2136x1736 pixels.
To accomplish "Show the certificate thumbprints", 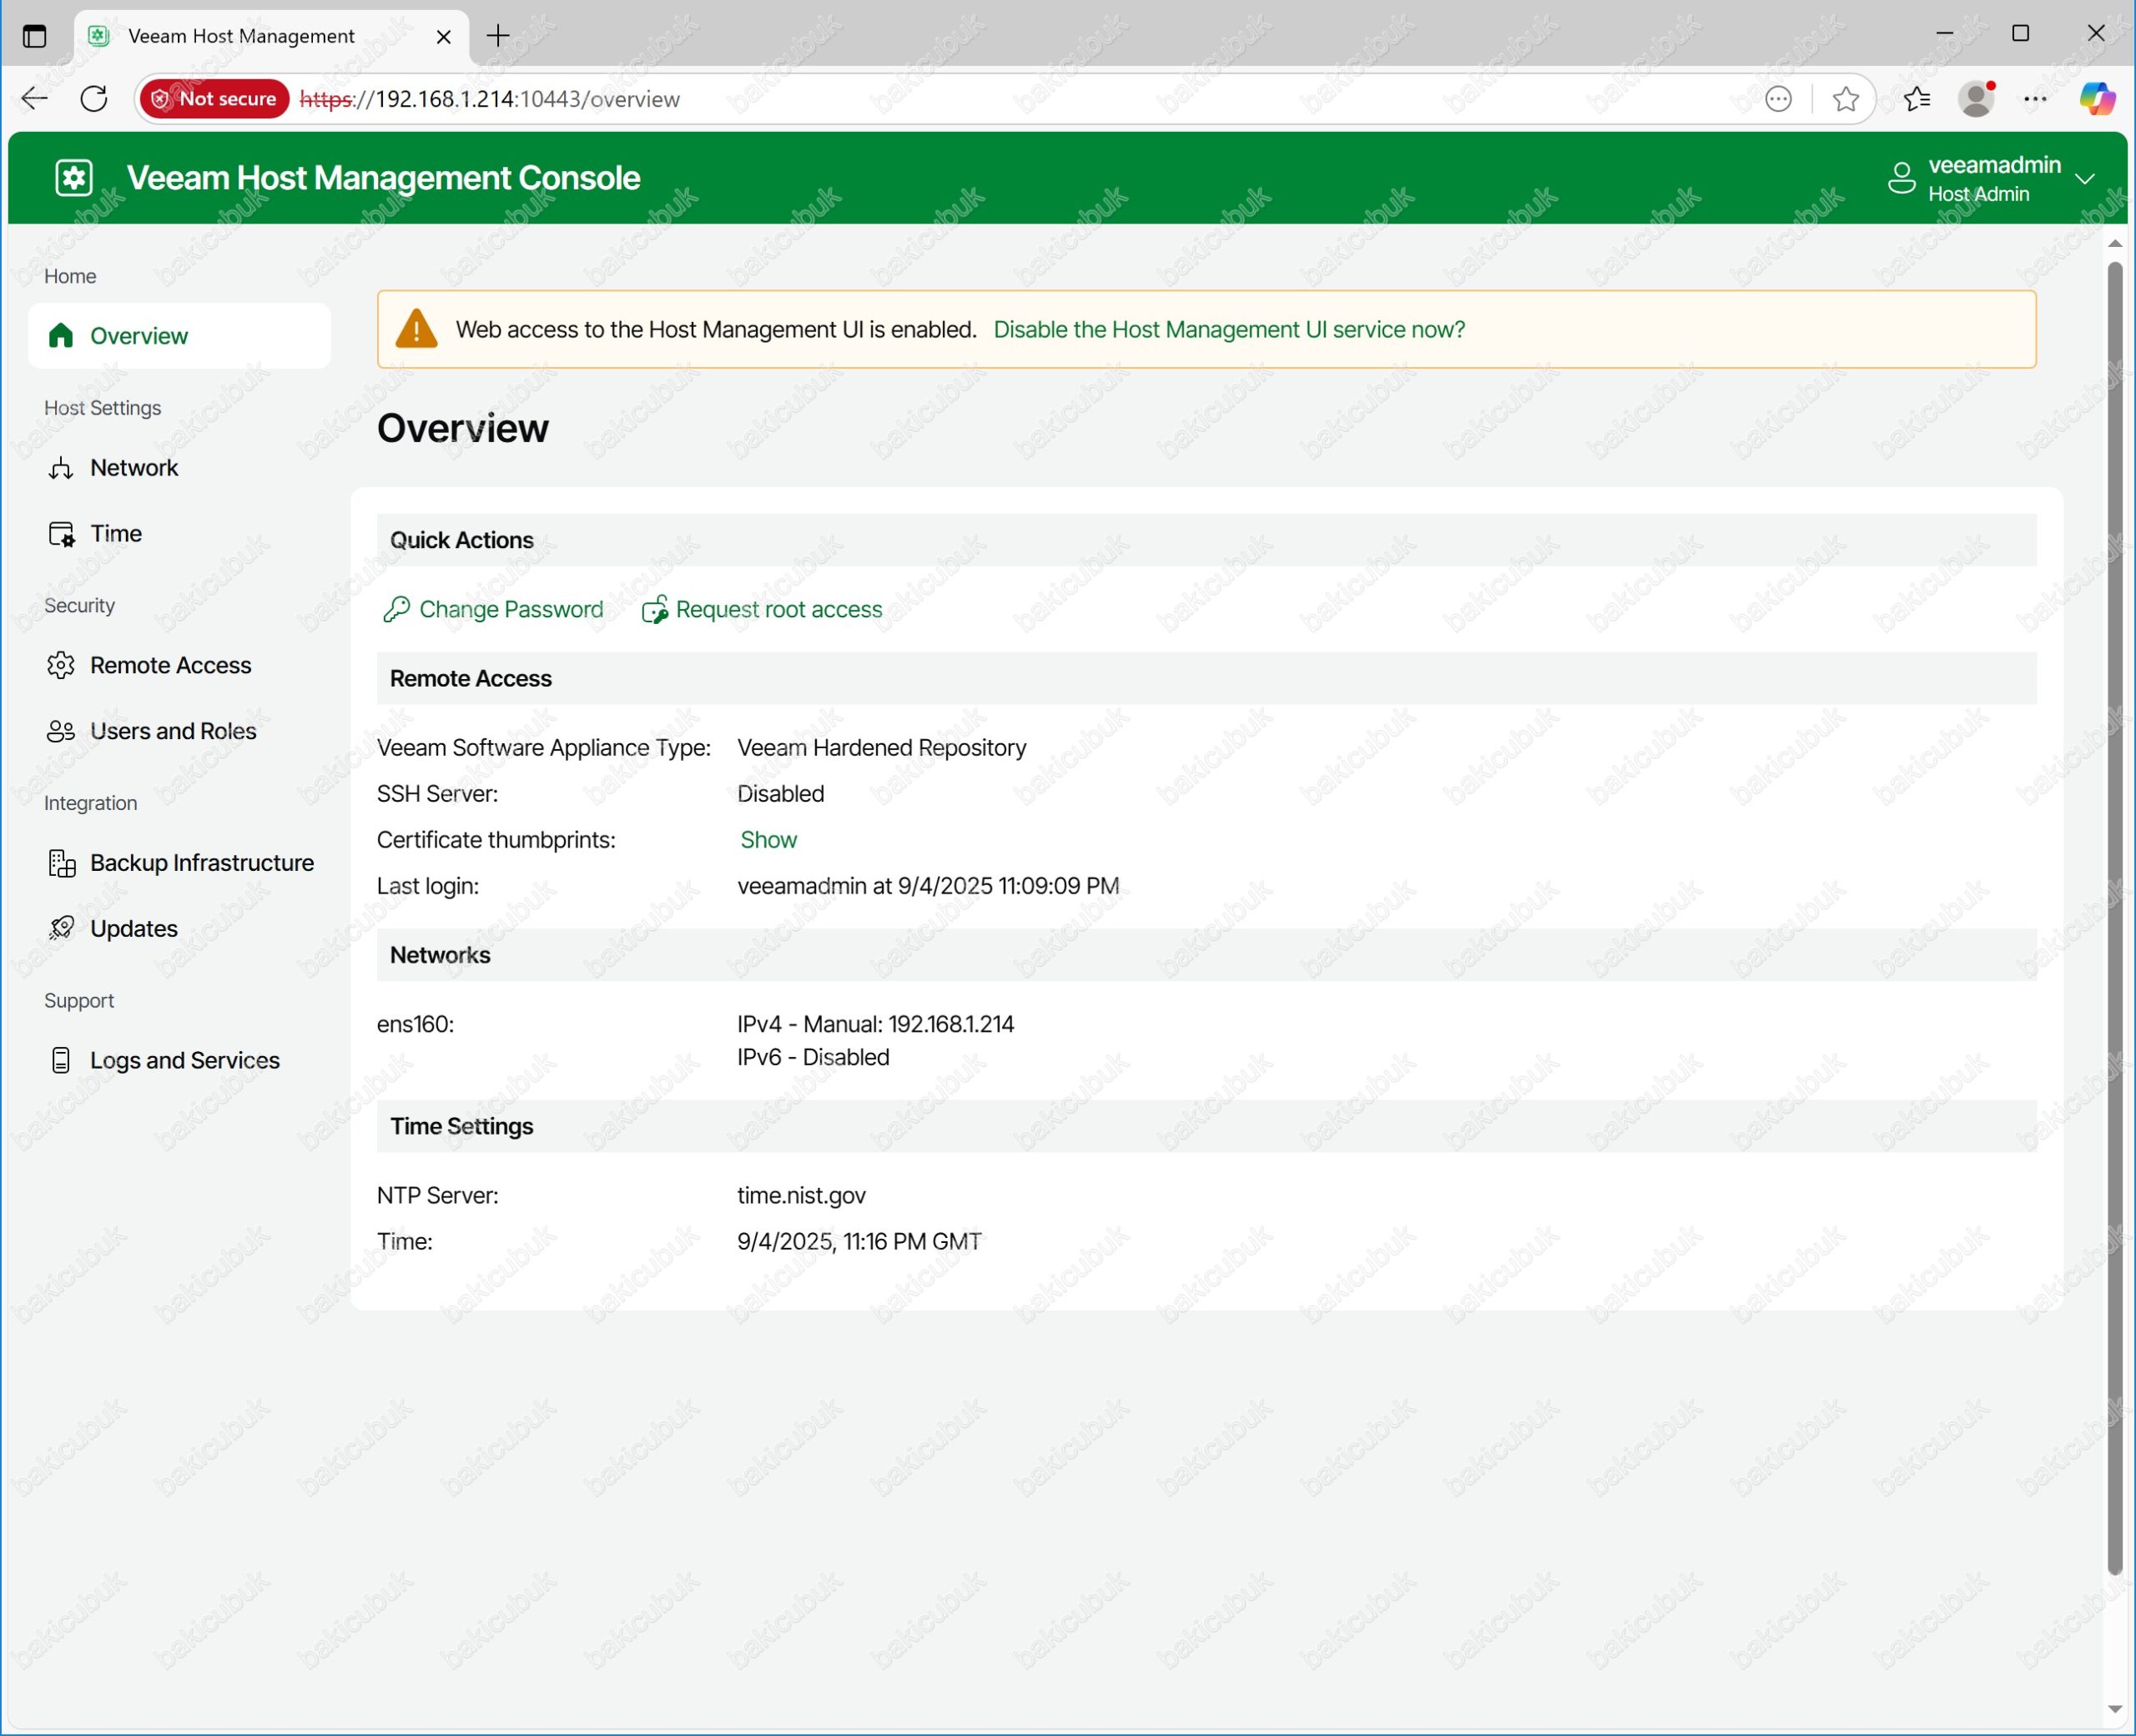I will point(768,840).
